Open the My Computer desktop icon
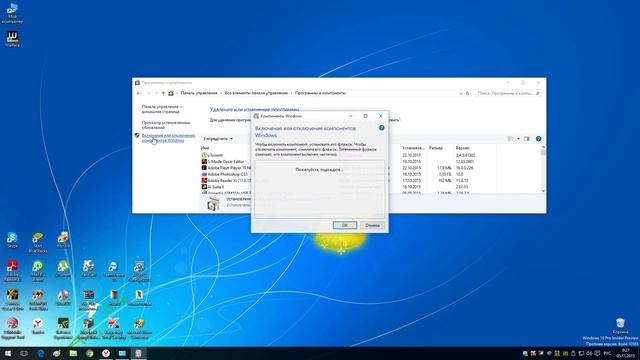Screen dimensions: 640x360 click(12, 13)
